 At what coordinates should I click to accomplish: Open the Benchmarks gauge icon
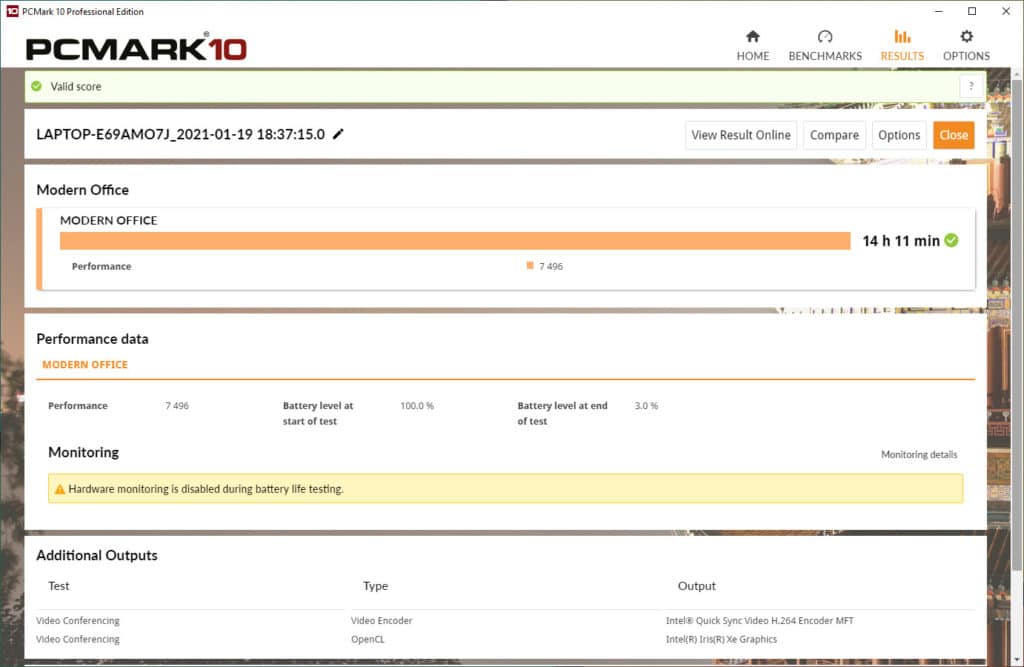tap(824, 37)
